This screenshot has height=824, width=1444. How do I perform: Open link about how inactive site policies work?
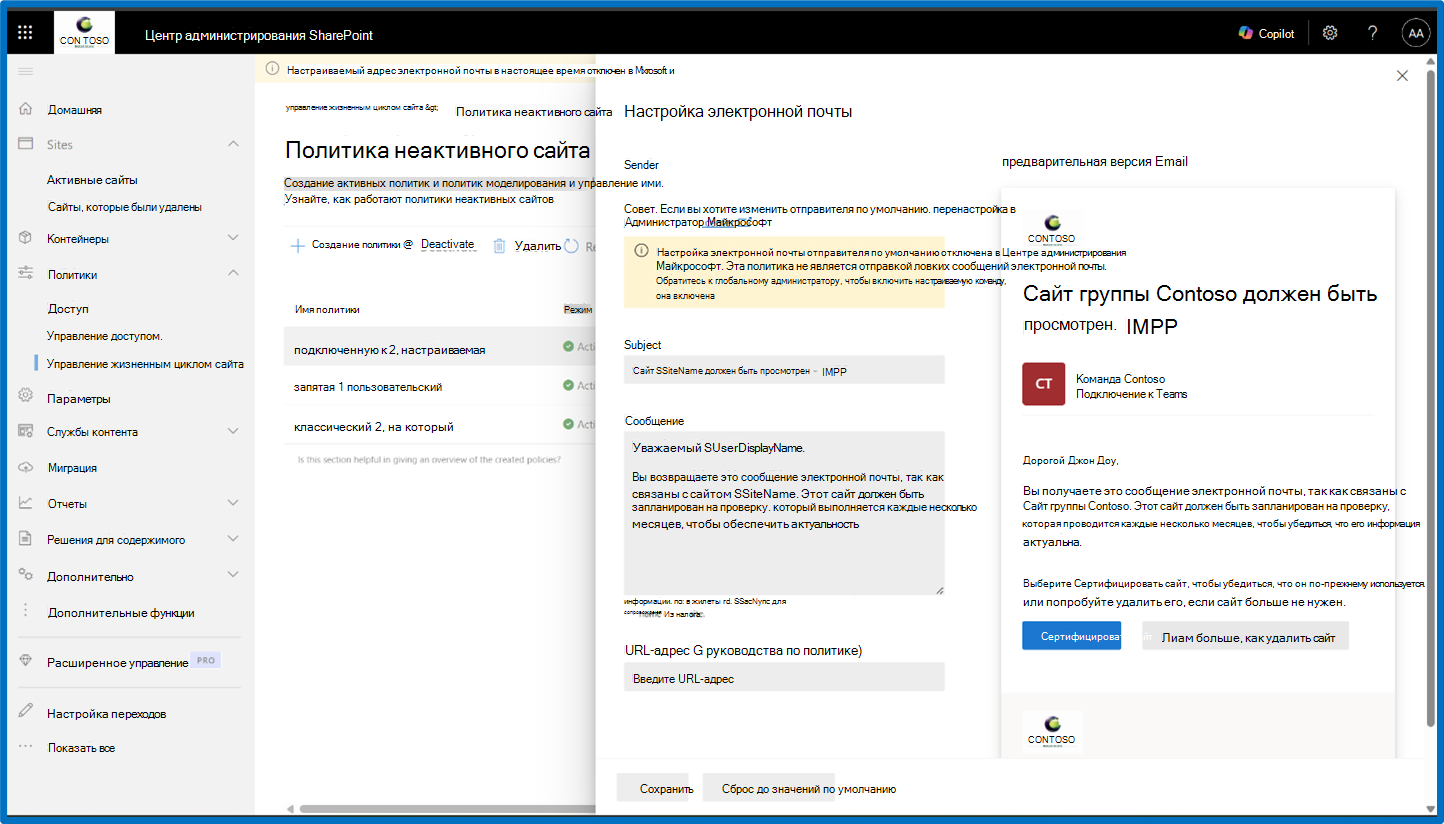coord(419,199)
